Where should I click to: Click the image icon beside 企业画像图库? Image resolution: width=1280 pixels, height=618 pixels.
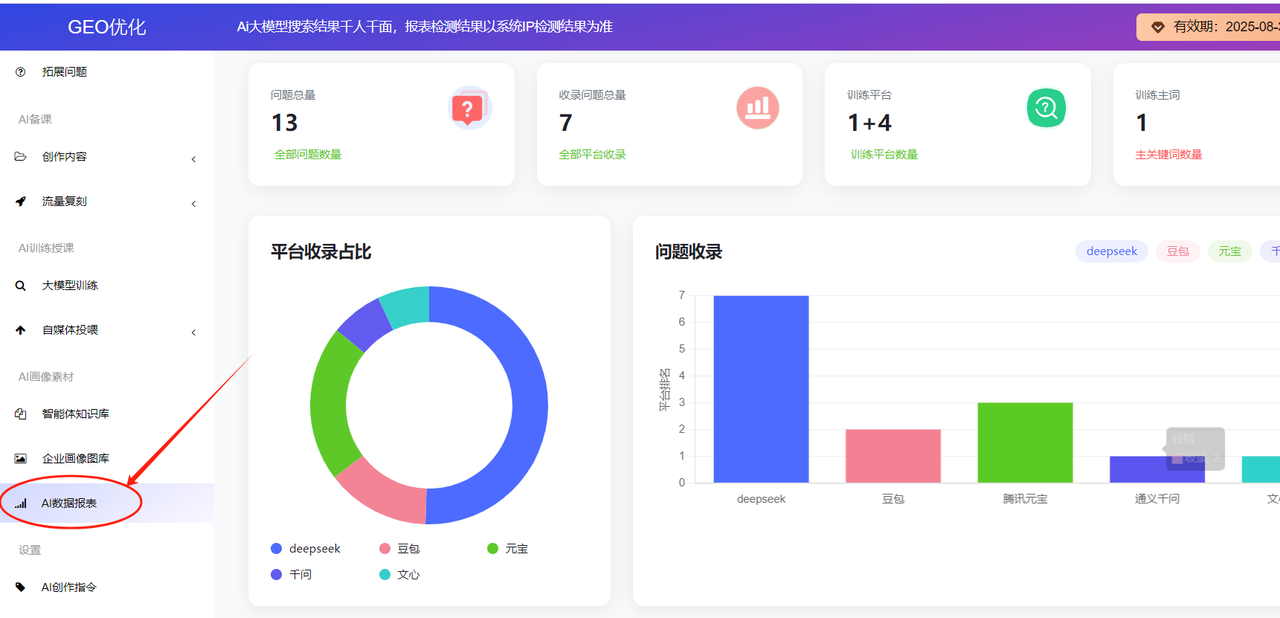[21, 459]
